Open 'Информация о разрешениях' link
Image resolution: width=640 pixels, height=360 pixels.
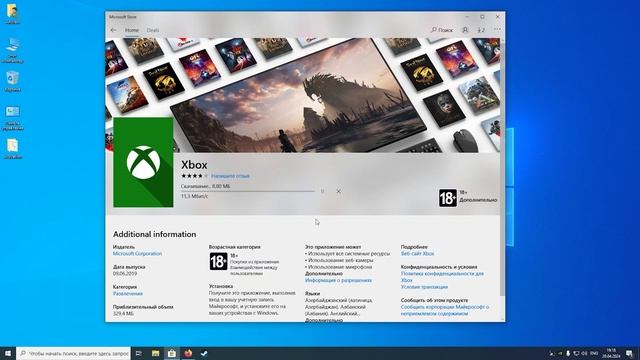point(338,280)
